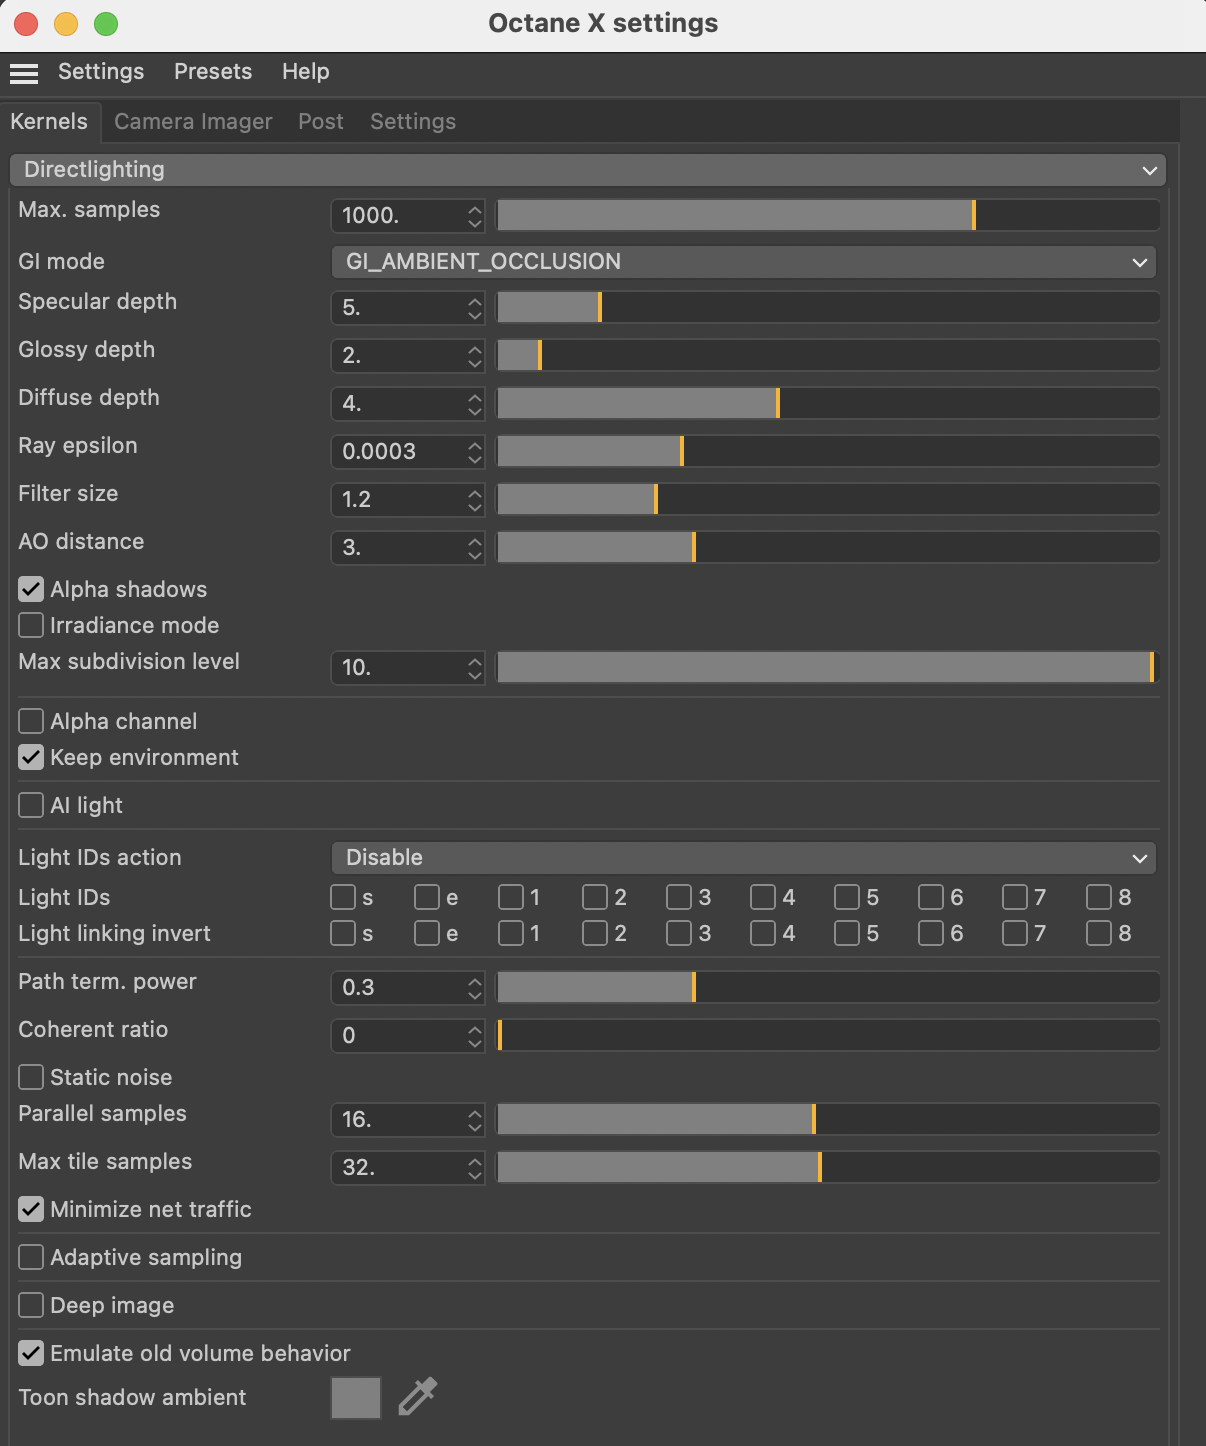Open the Directlighting kernel dropdown
The height and width of the screenshot is (1446, 1206).
click(588, 169)
